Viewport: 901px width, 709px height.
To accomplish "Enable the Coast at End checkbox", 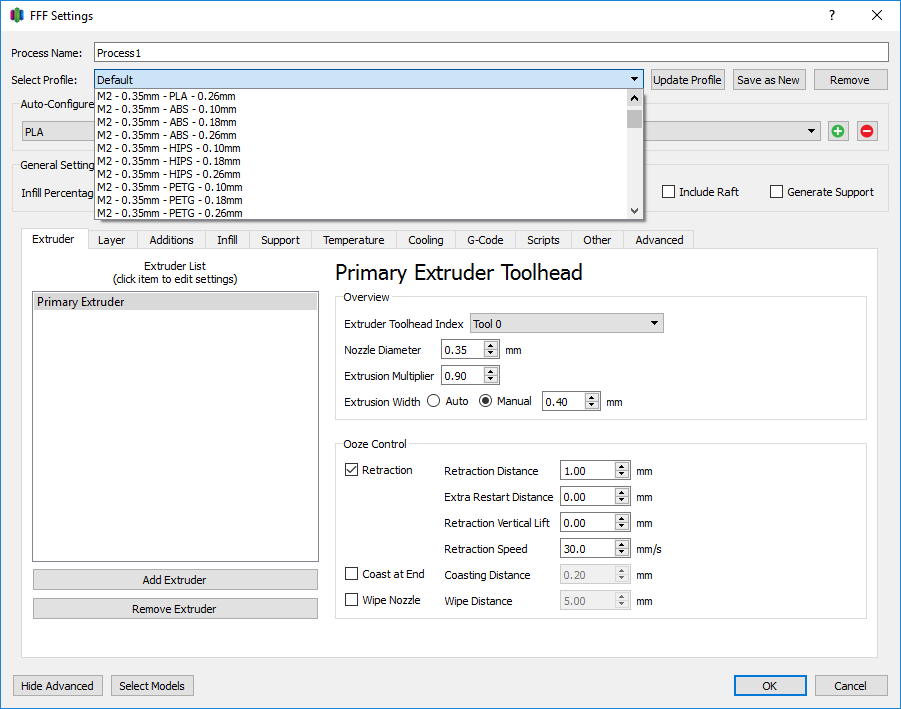I will point(352,574).
